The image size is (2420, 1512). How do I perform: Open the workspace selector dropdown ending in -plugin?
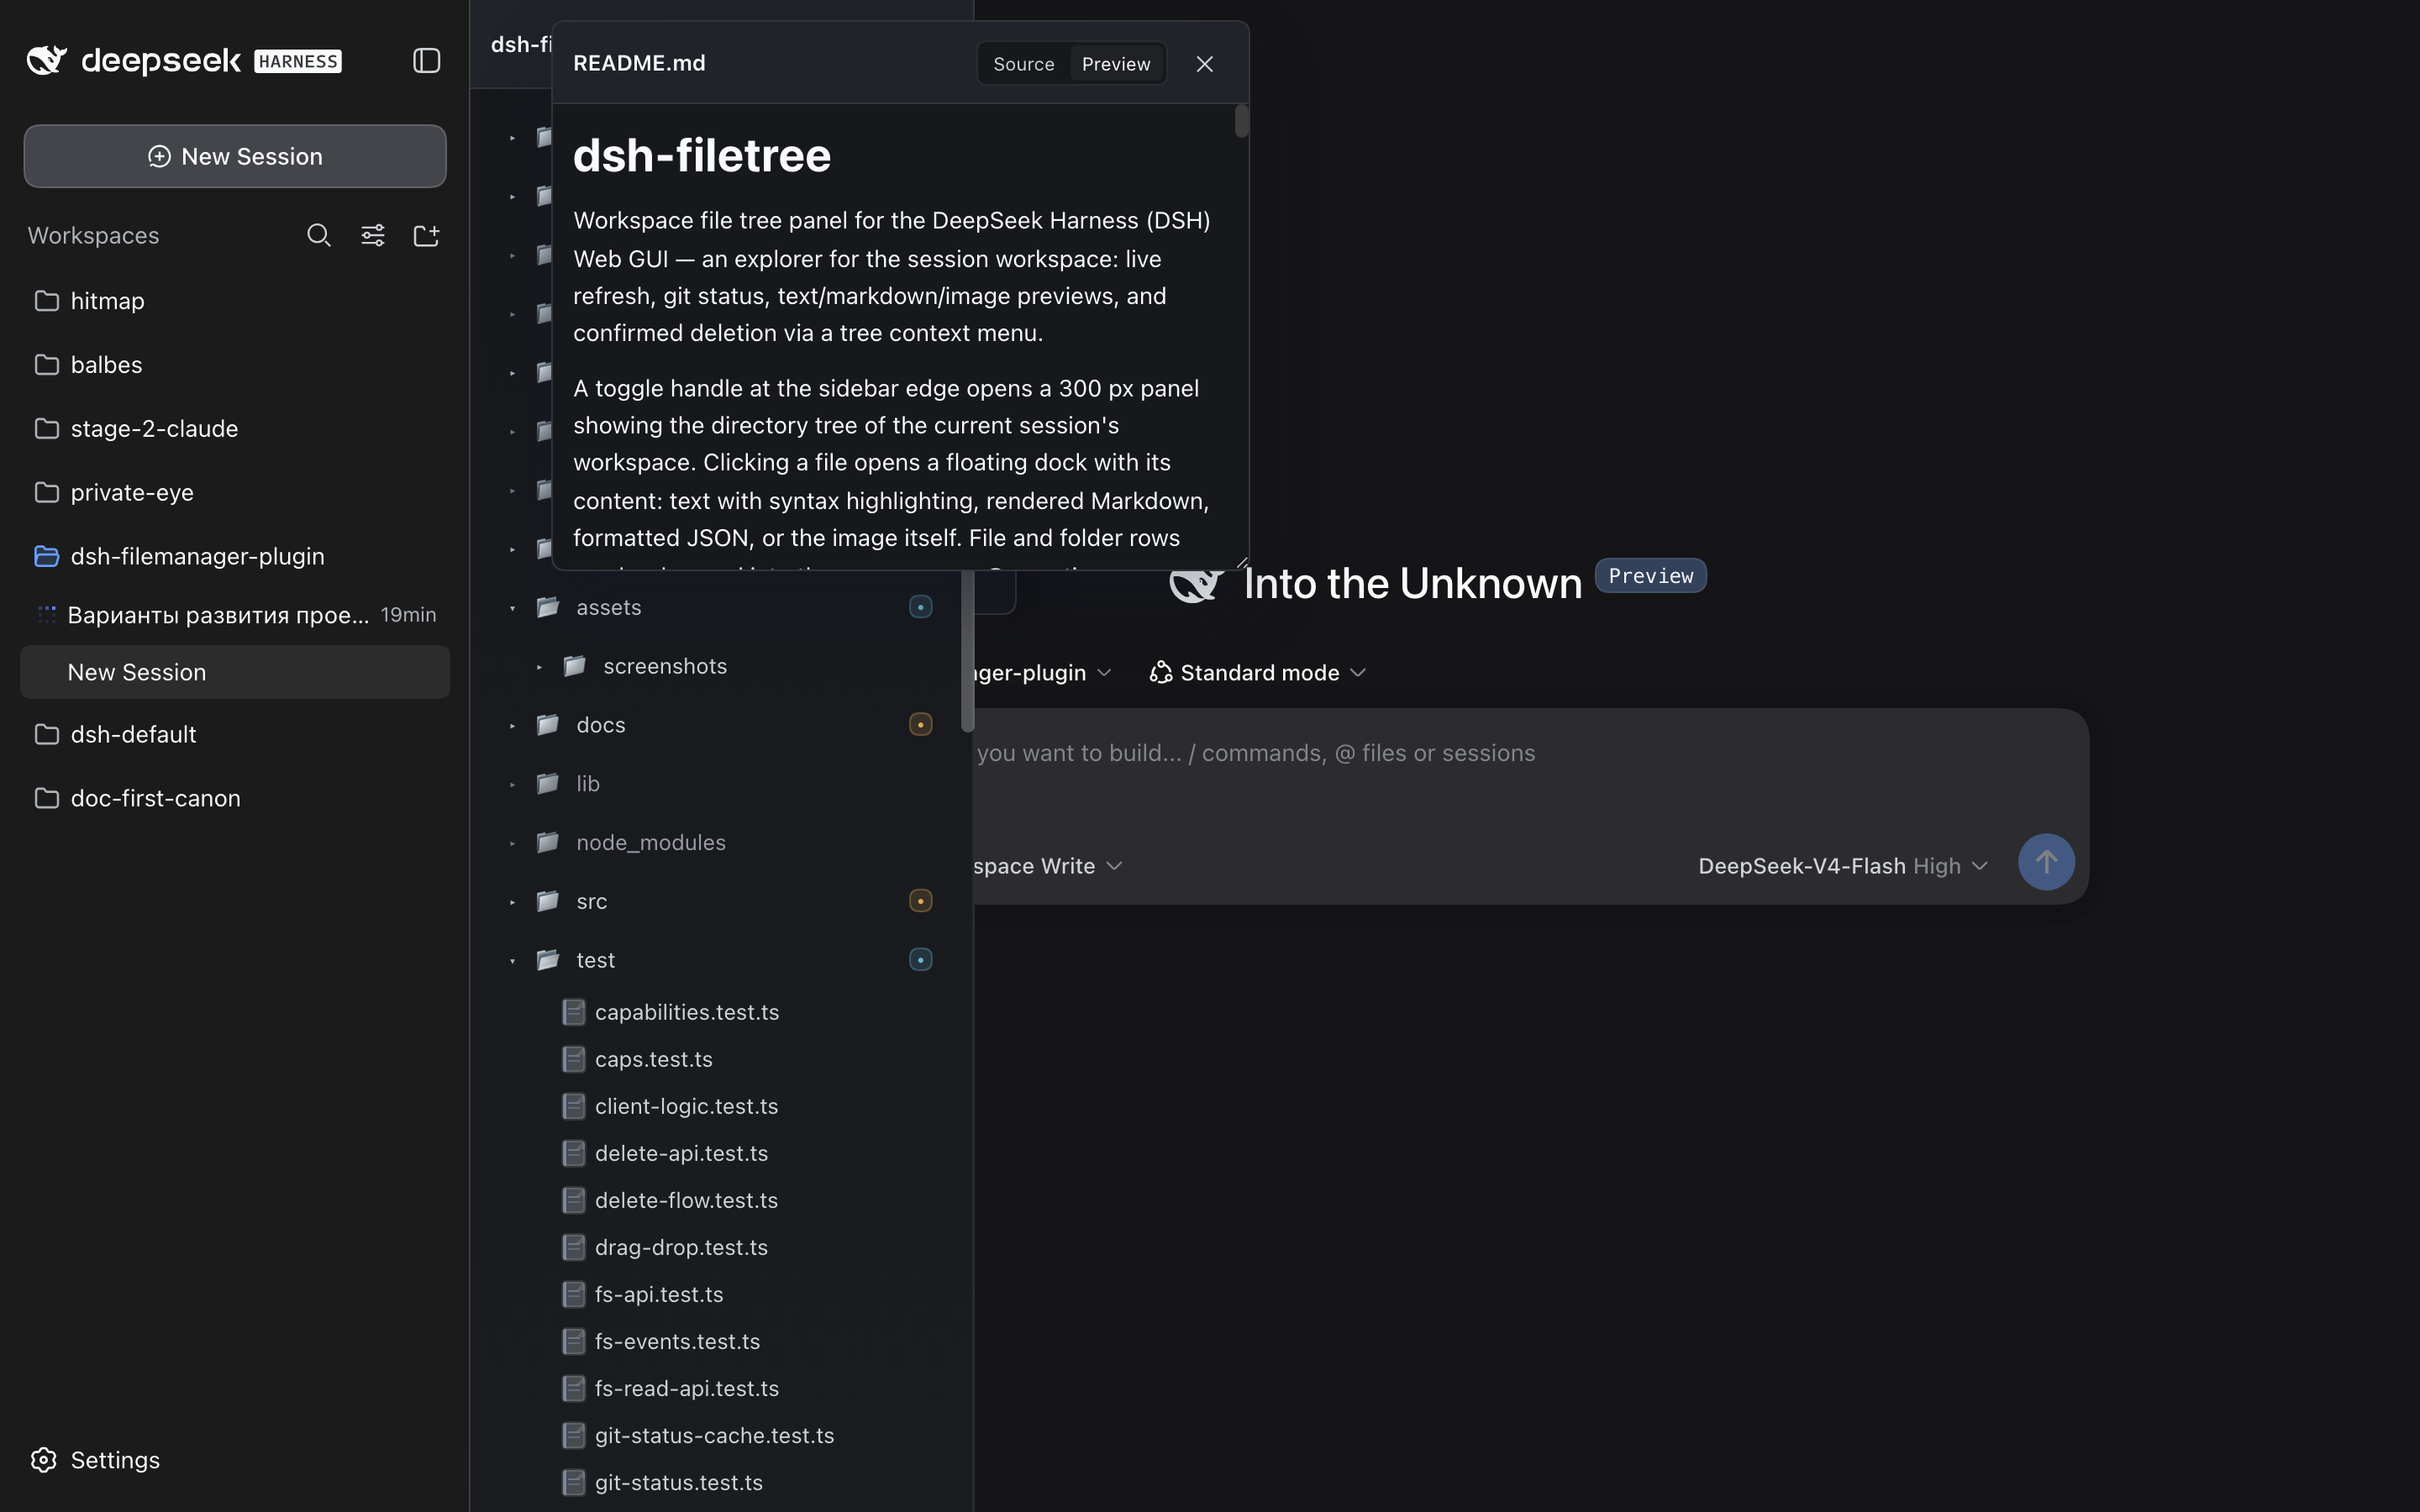pos(1043,673)
